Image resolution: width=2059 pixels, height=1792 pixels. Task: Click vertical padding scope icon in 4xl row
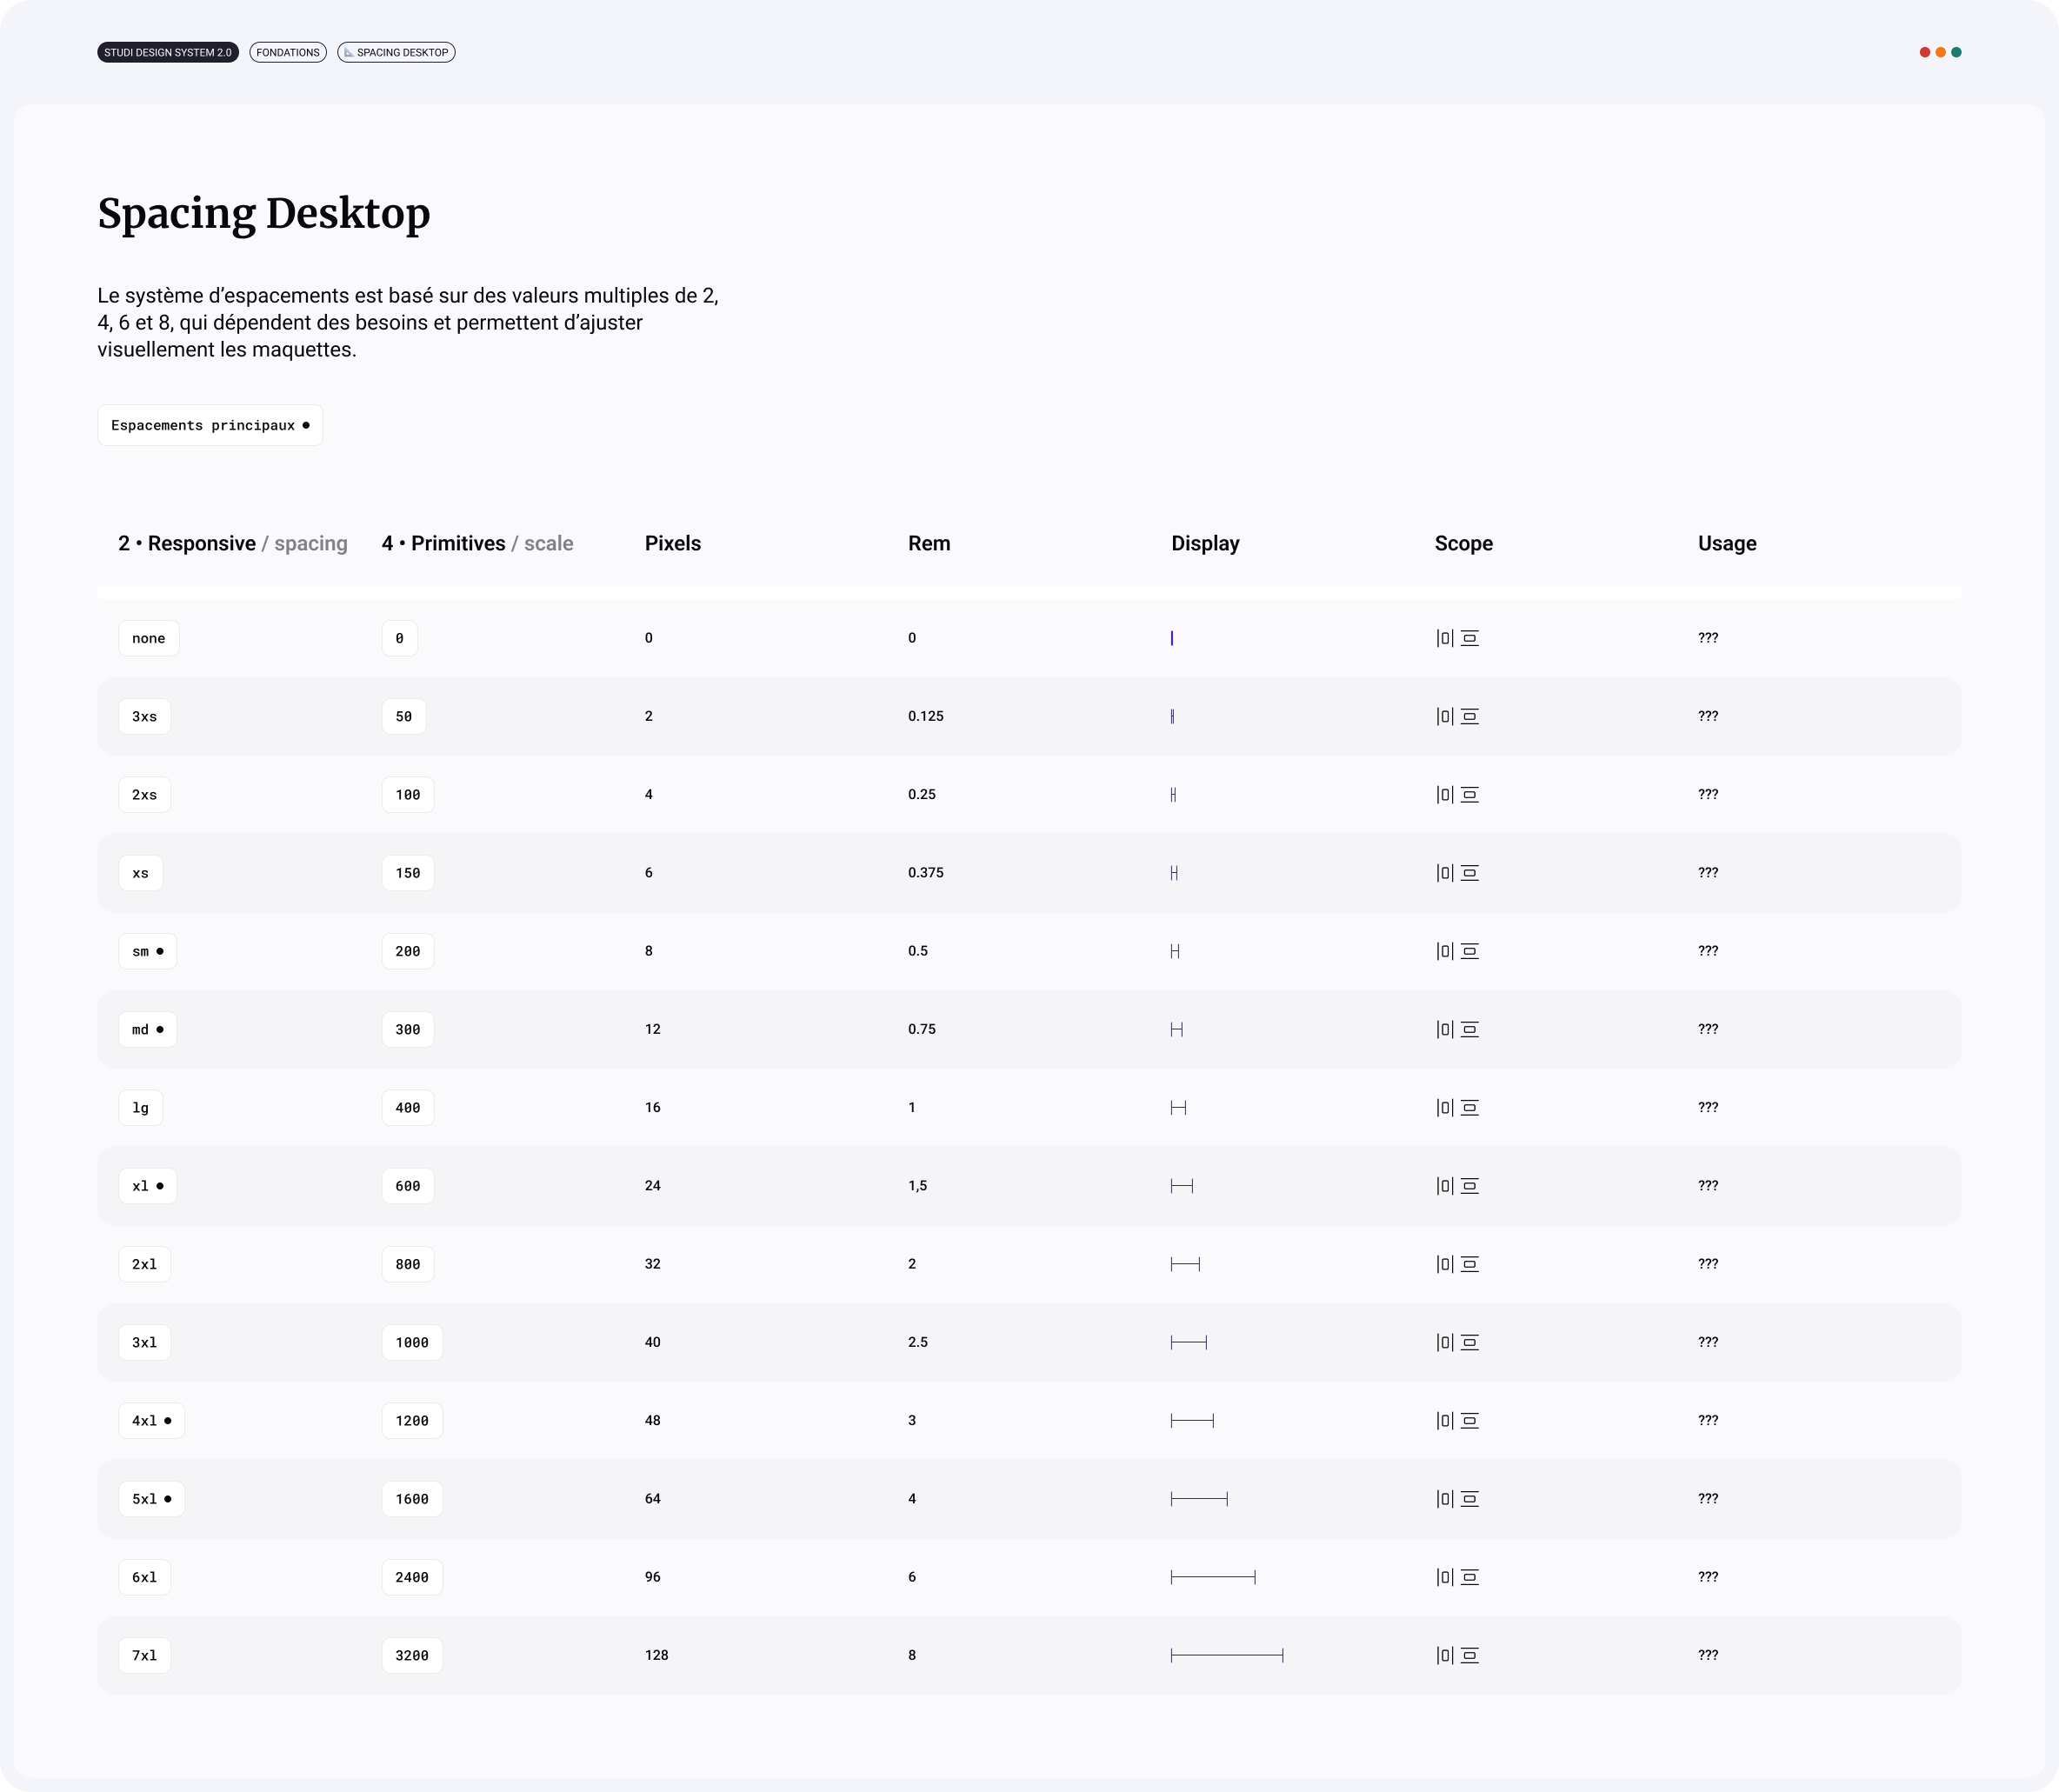click(x=1469, y=1421)
